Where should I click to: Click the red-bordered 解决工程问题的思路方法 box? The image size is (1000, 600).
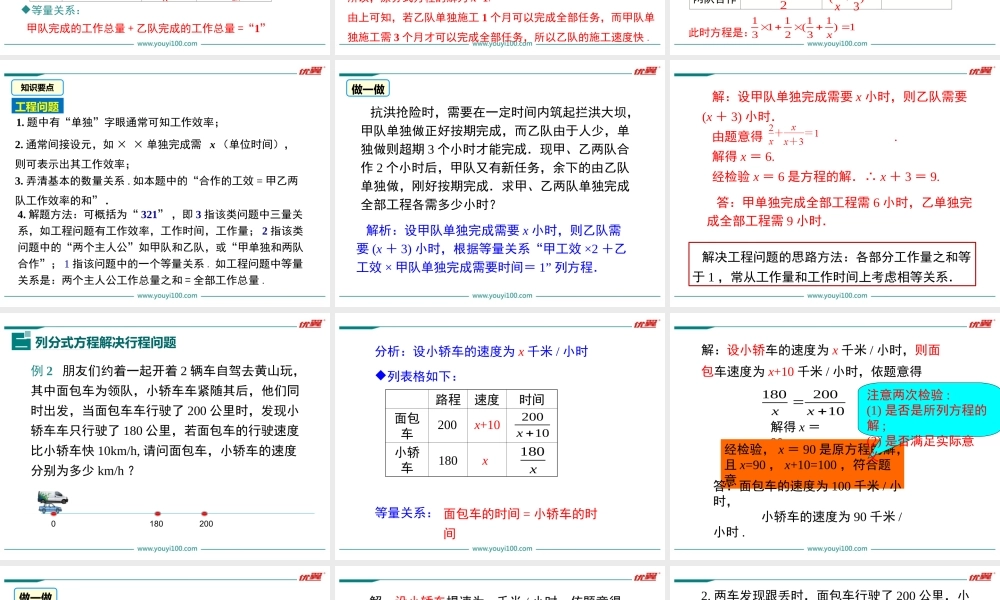830,265
